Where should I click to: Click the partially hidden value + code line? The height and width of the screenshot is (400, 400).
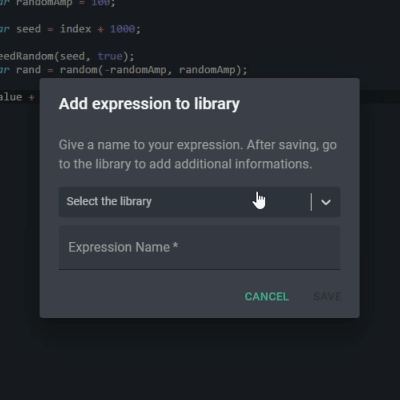(x=17, y=97)
